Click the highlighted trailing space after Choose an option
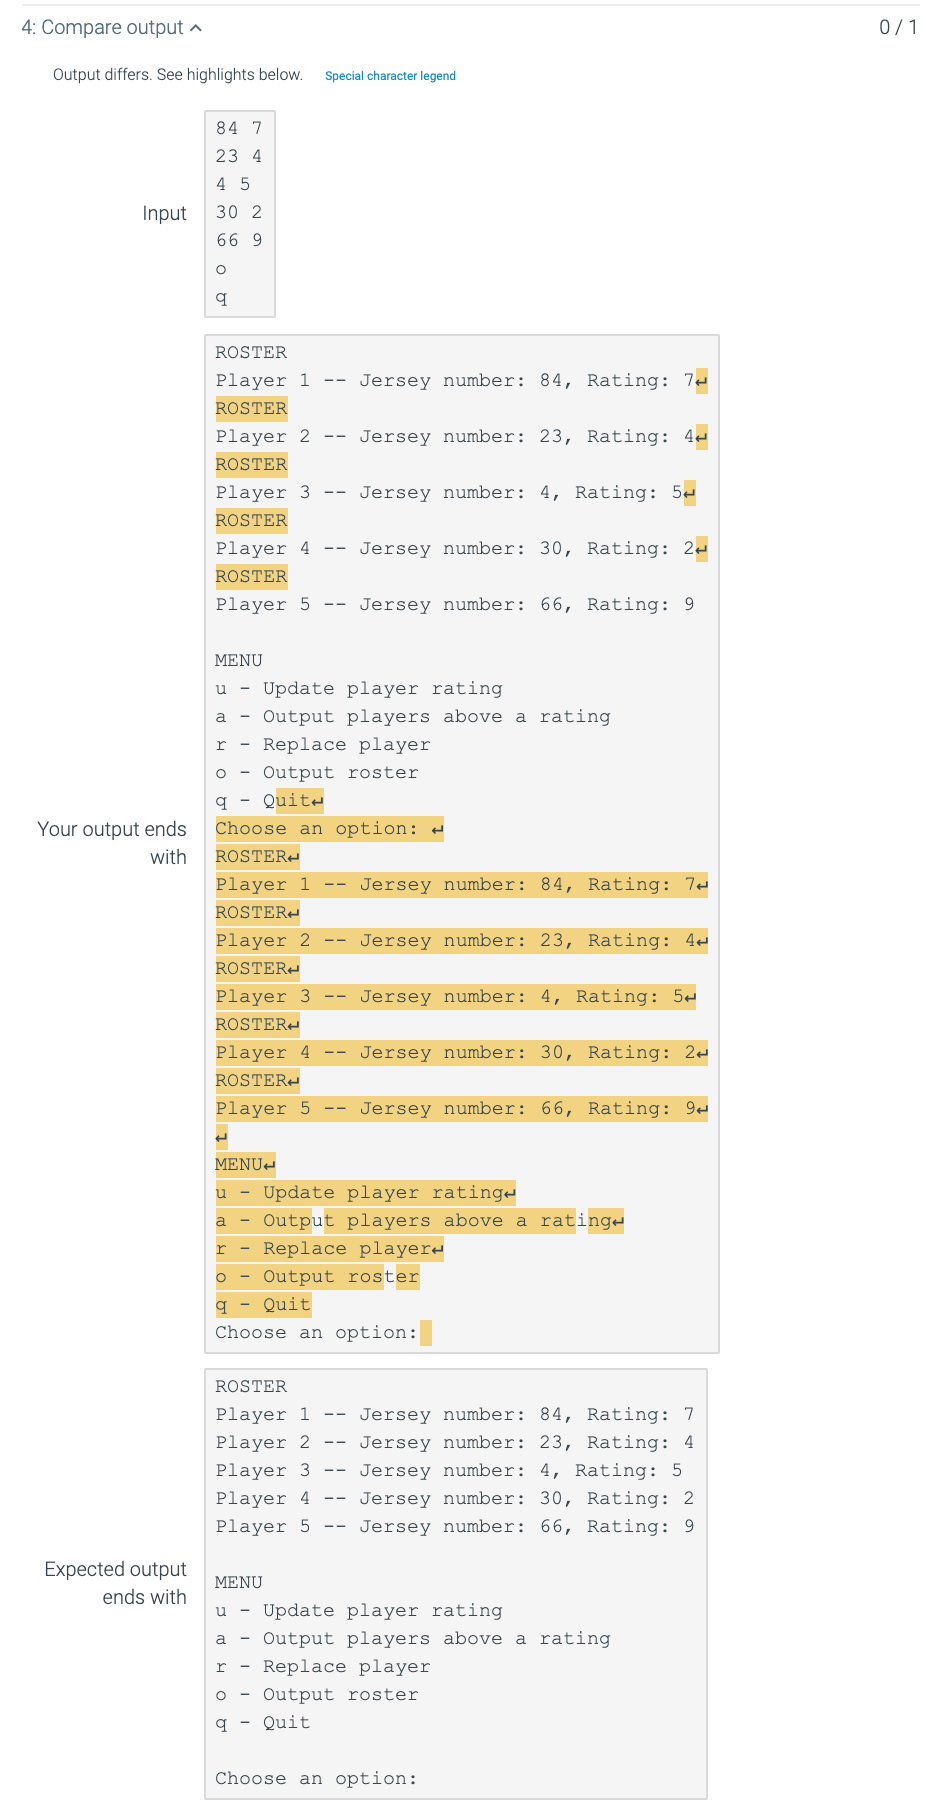 426,1332
